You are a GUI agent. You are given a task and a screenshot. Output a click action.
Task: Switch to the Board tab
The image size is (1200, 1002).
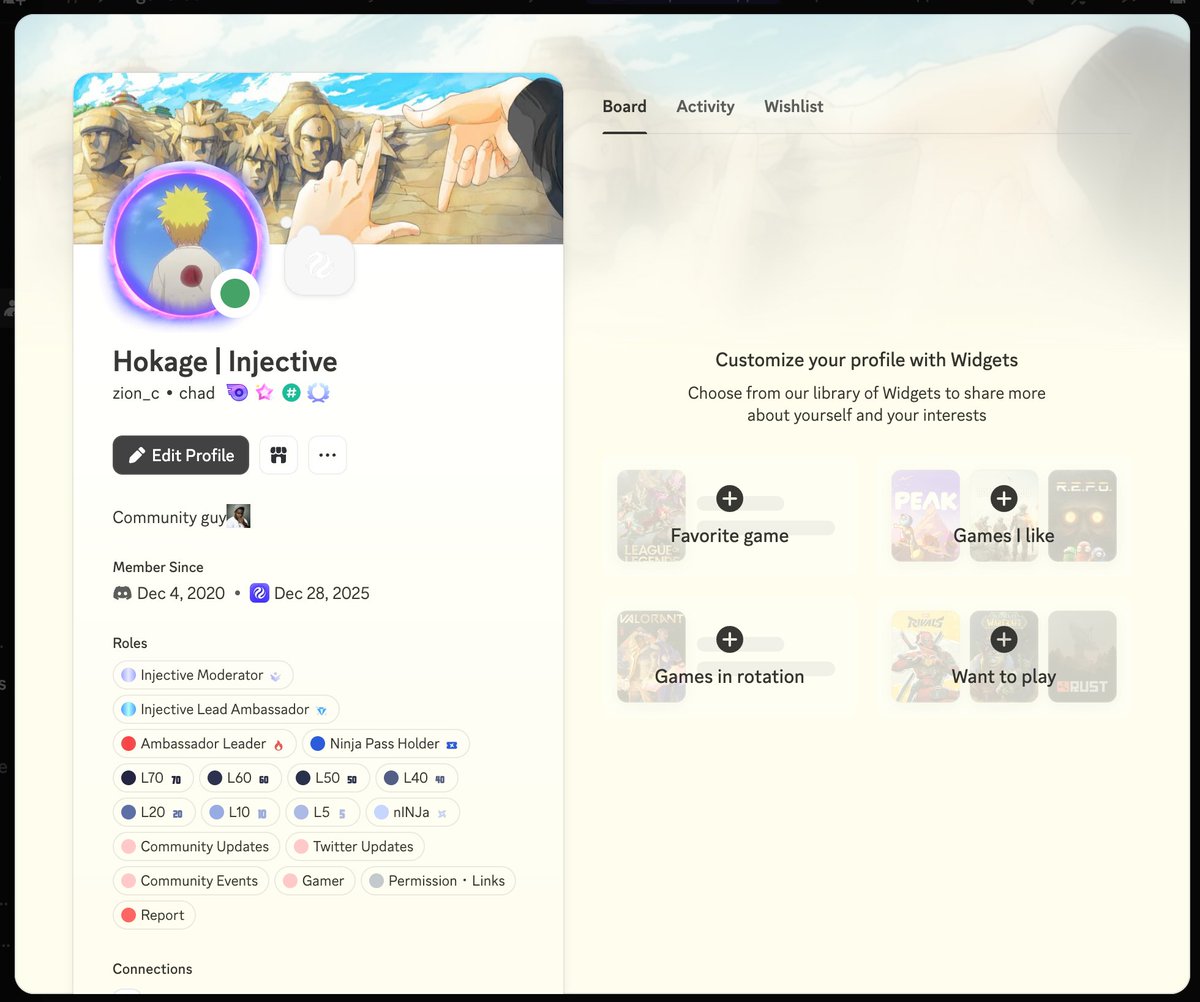click(624, 106)
